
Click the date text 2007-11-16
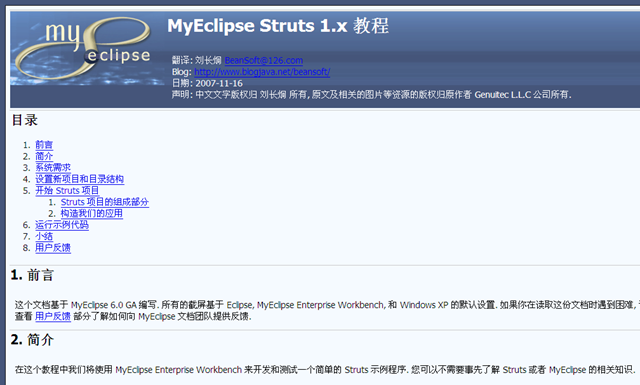[x=219, y=83]
